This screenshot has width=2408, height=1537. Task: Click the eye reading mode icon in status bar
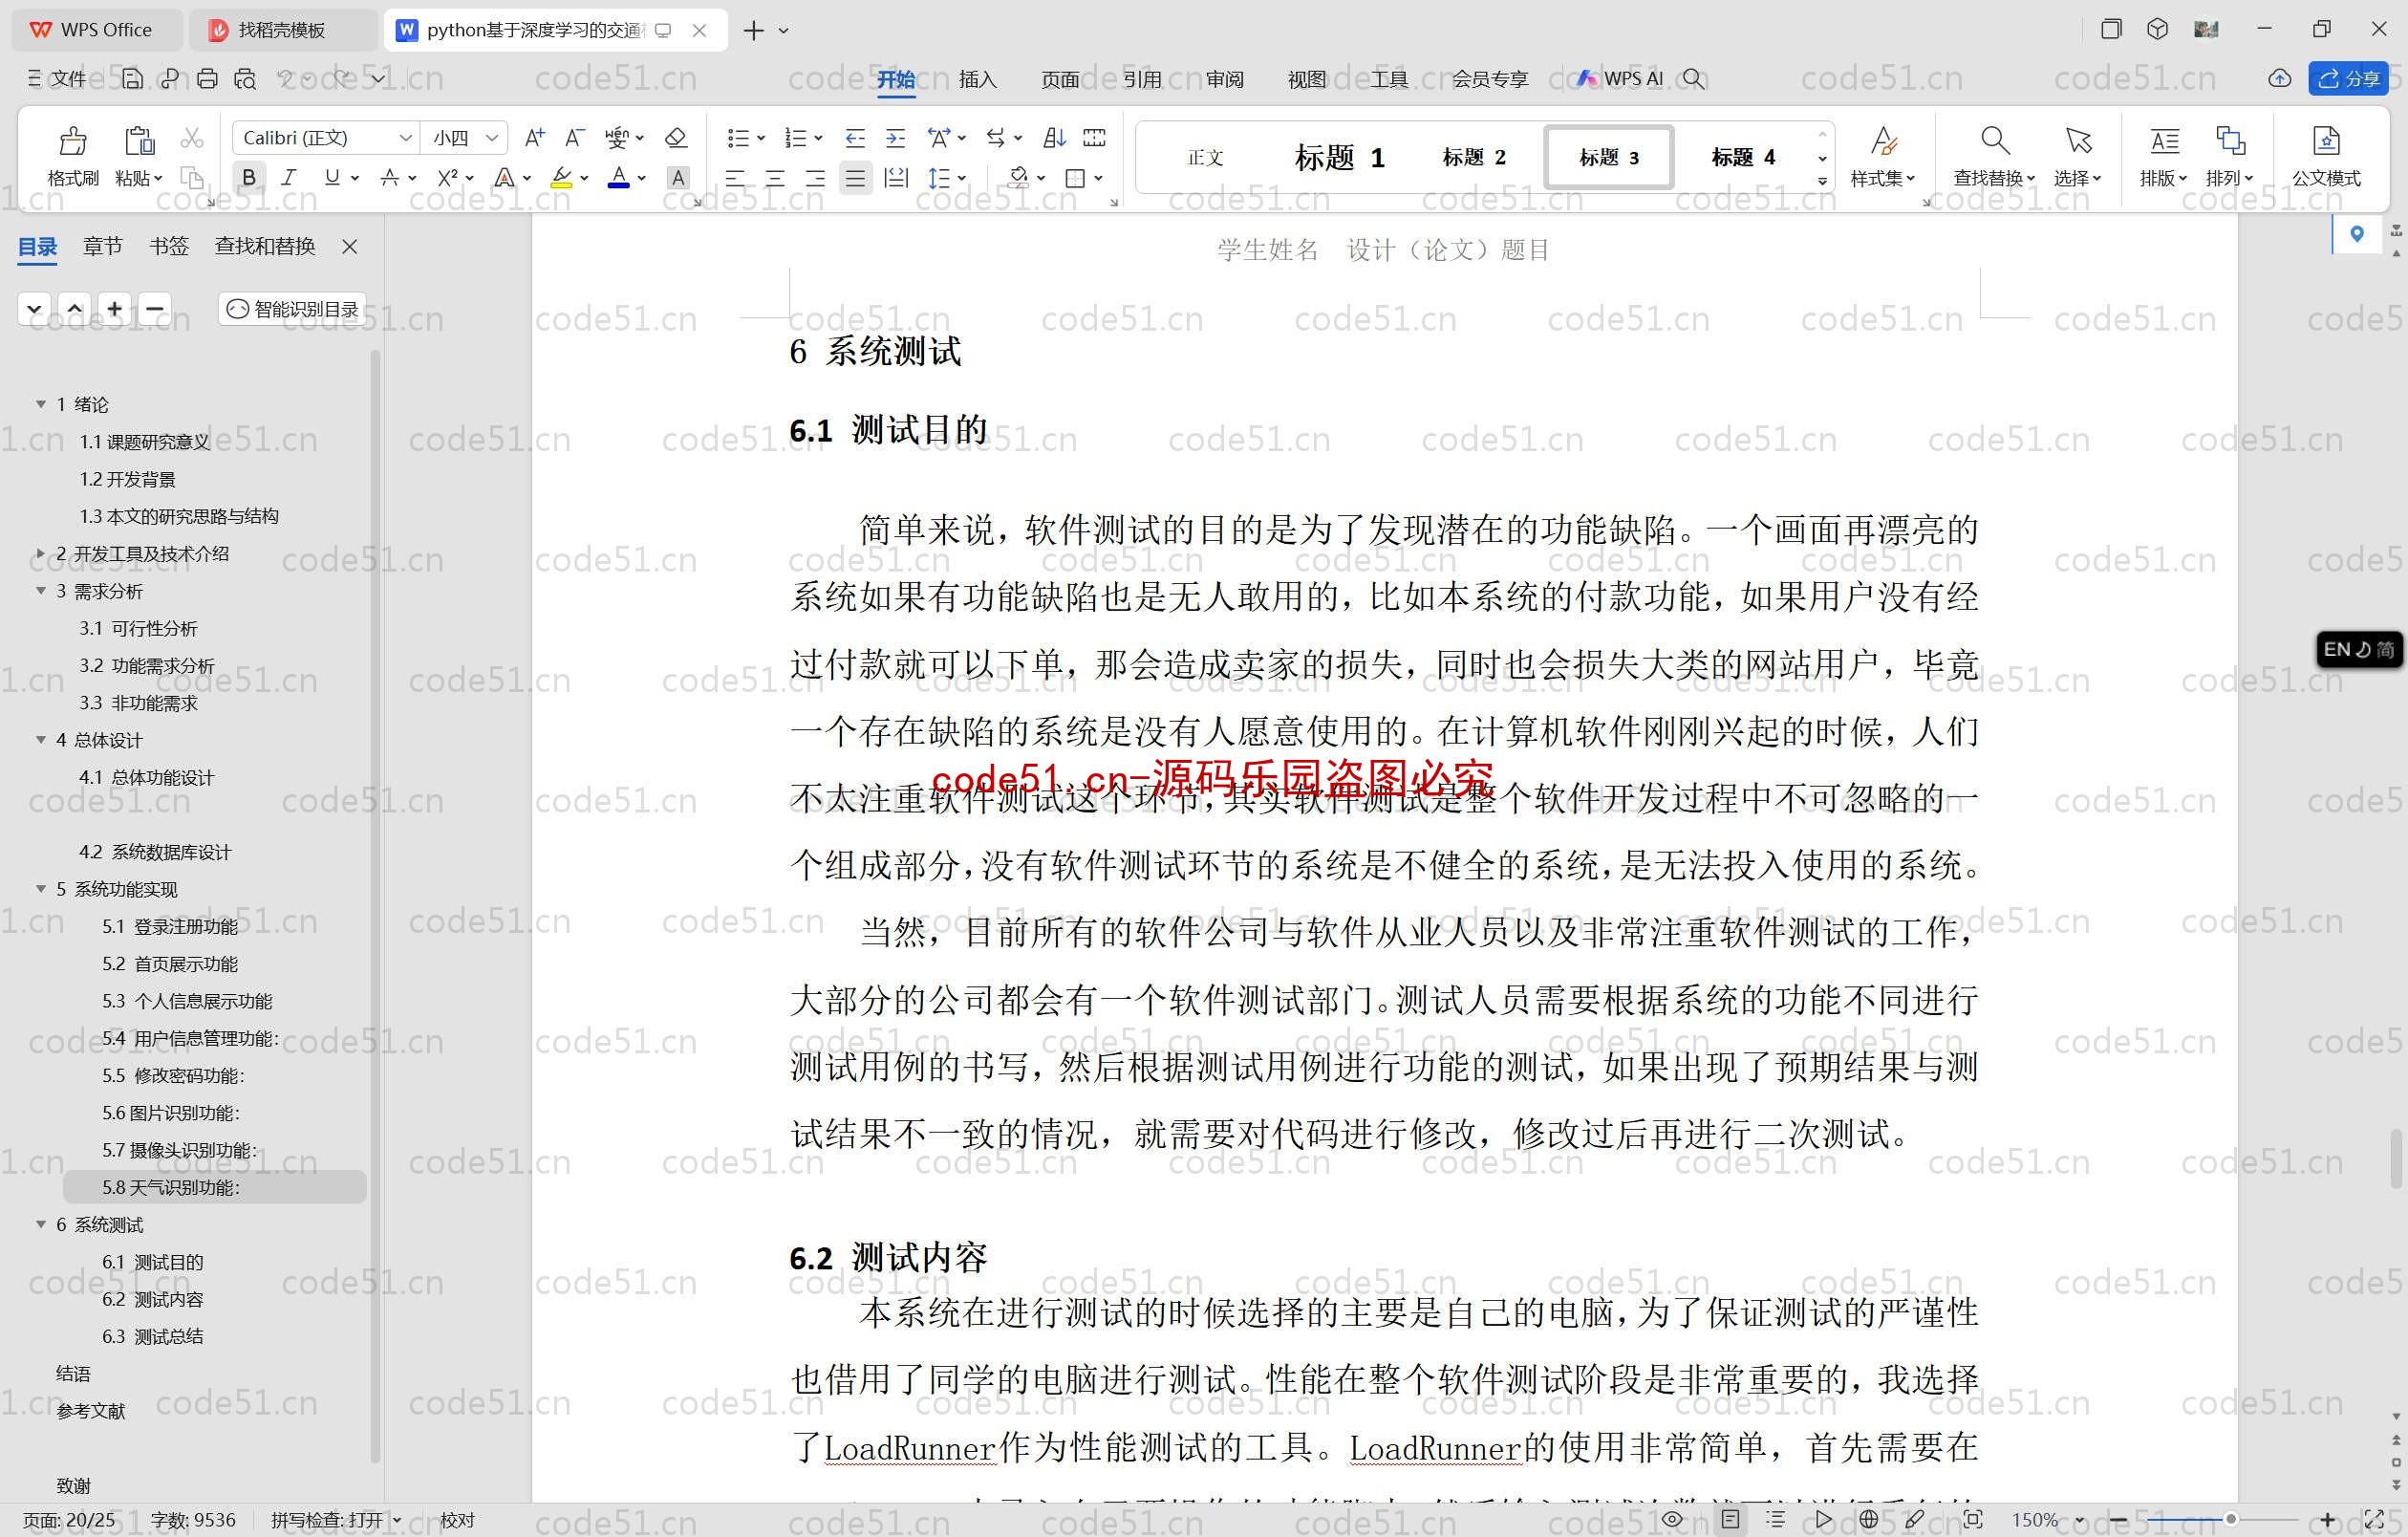click(x=1672, y=1519)
